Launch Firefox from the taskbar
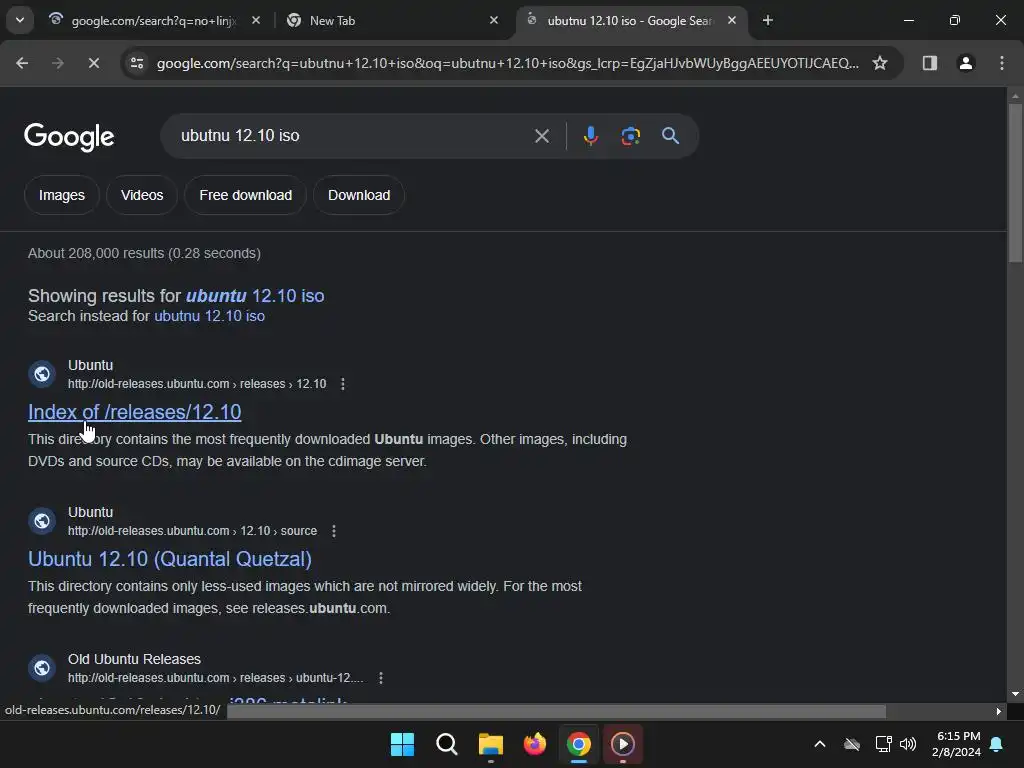 (535, 744)
